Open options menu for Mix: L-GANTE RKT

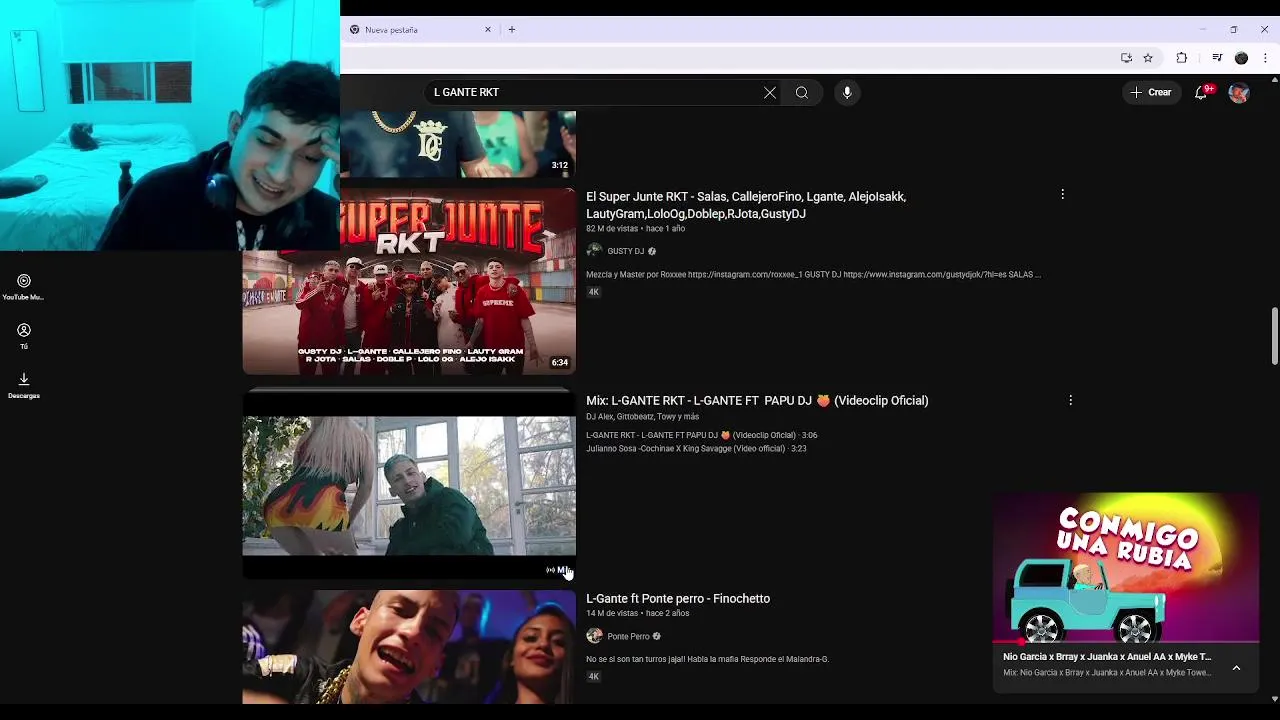(1070, 400)
